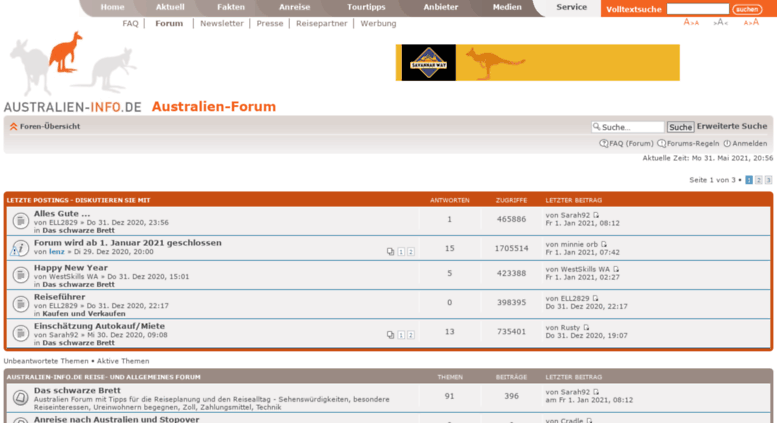Open the FAQ submenu link

(130, 23)
